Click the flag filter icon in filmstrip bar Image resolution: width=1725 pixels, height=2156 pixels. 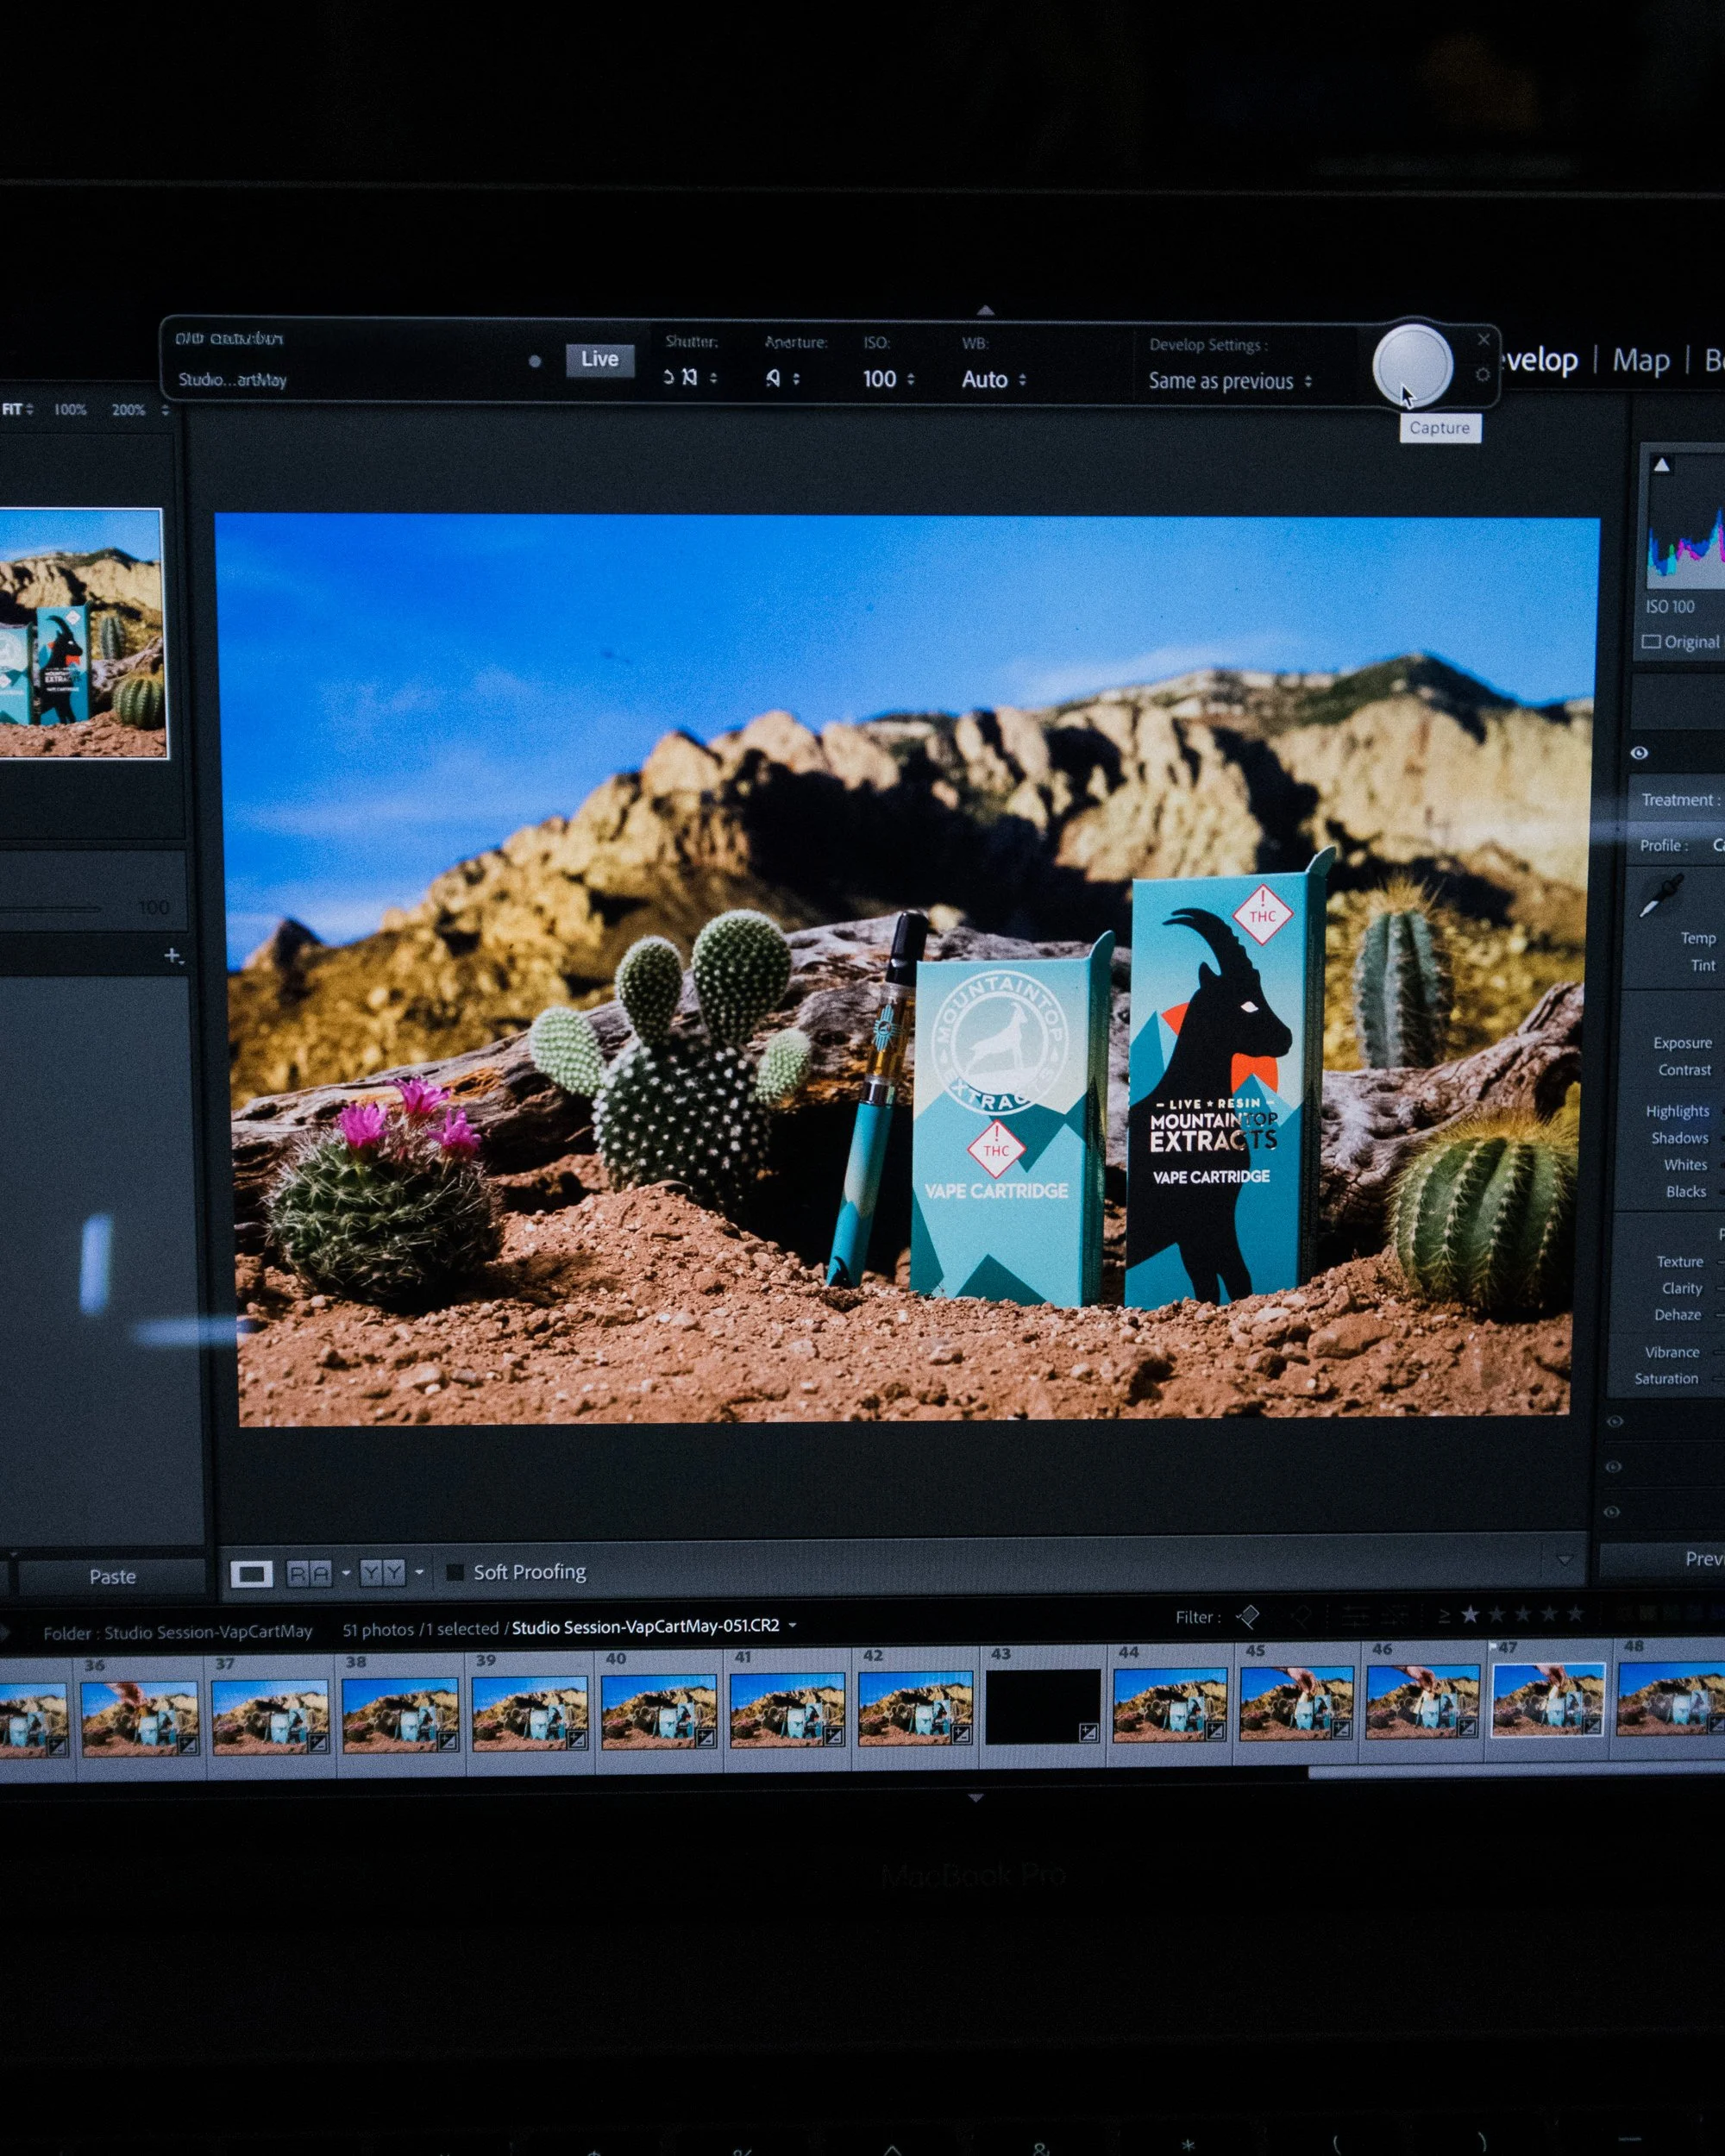click(1247, 1616)
